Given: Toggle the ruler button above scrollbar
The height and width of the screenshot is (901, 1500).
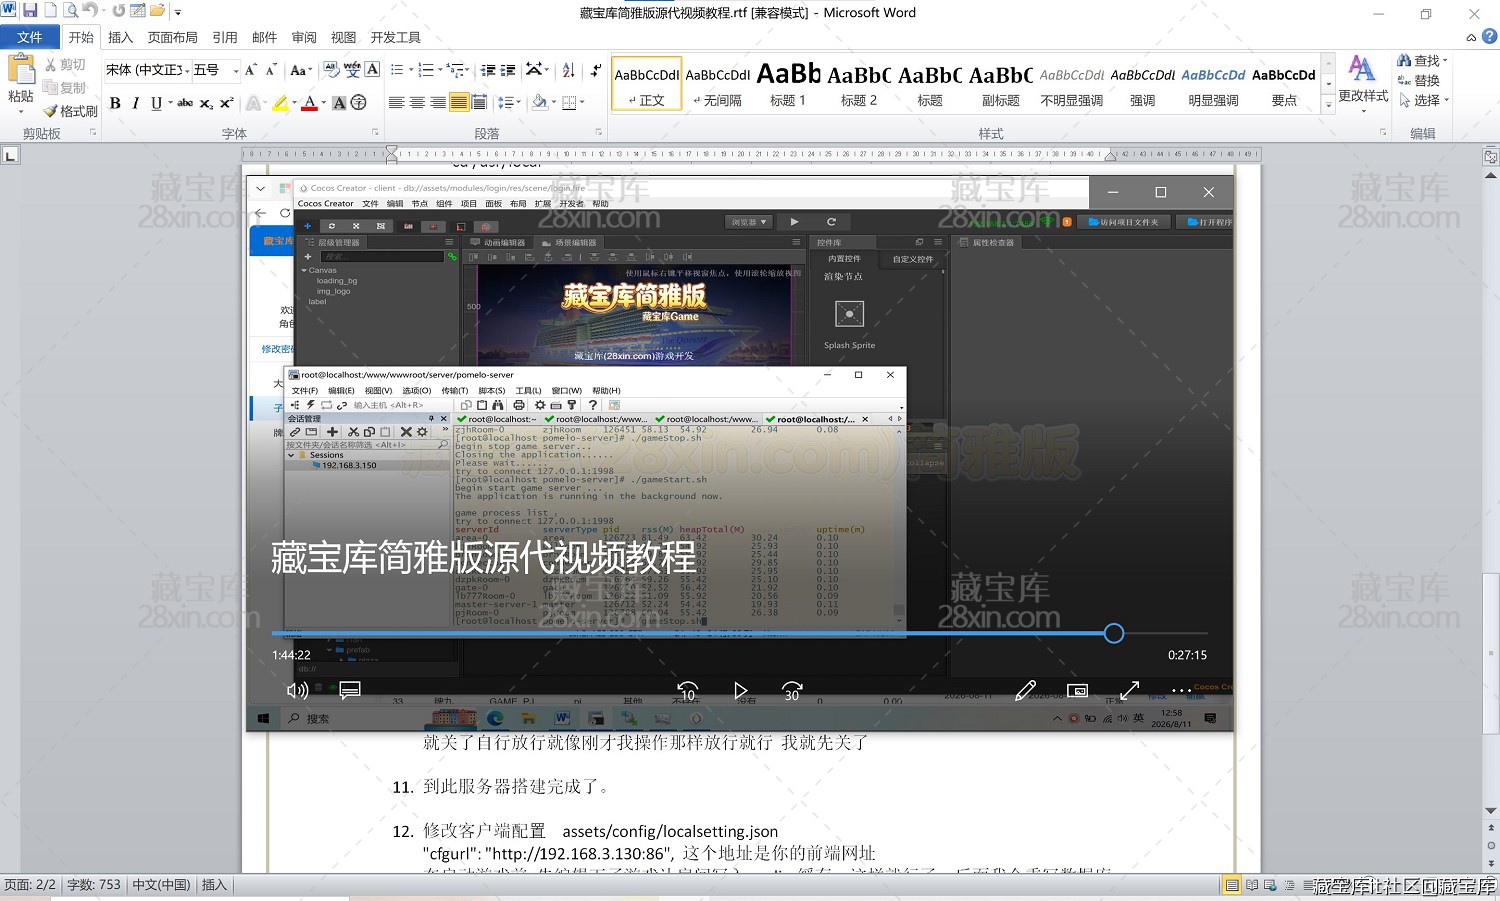Looking at the screenshot, I should 1491,157.
